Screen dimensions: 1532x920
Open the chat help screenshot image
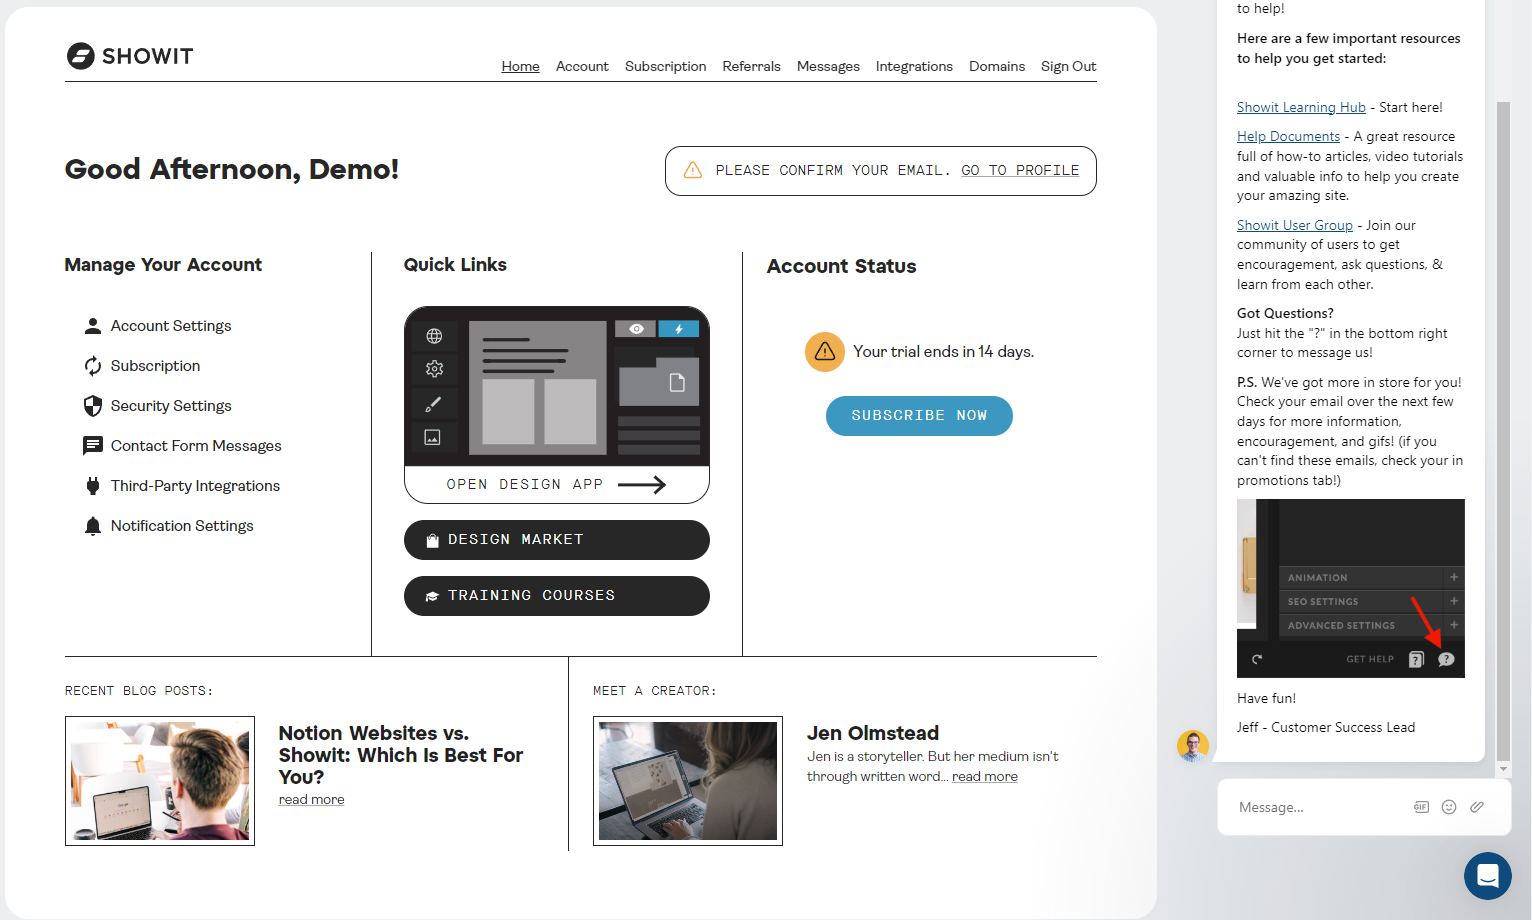coord(1351,589)
